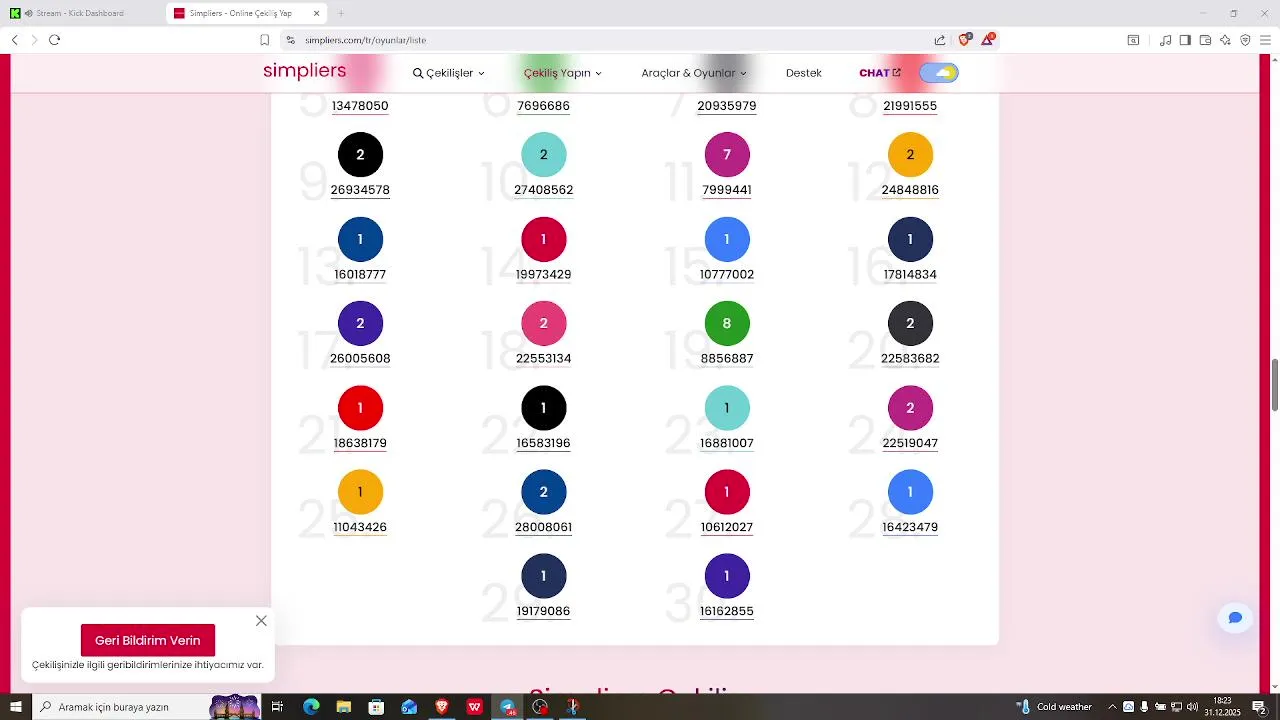Click the Brave VPN shield icon
The width and height of the screenshot is (1280, 720).
tap(1245, 40)
